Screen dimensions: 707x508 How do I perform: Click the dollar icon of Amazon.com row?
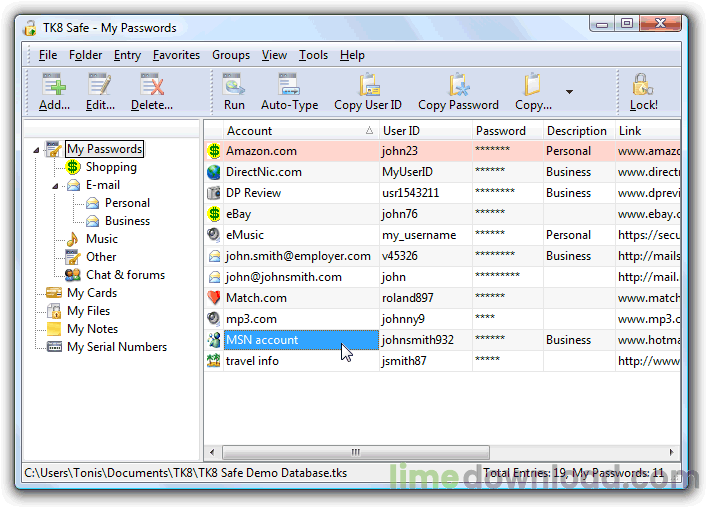[x=214, y=151]
